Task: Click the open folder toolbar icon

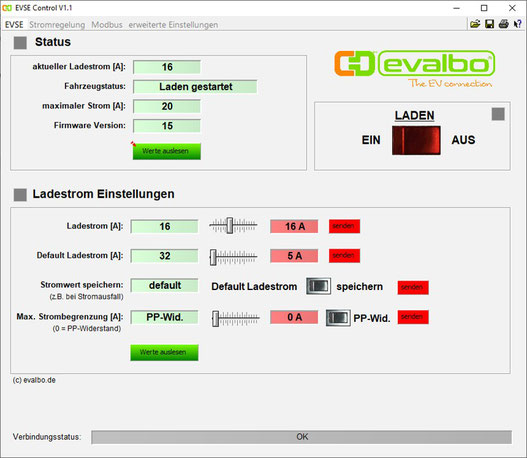Action: (x=475, y=24)
